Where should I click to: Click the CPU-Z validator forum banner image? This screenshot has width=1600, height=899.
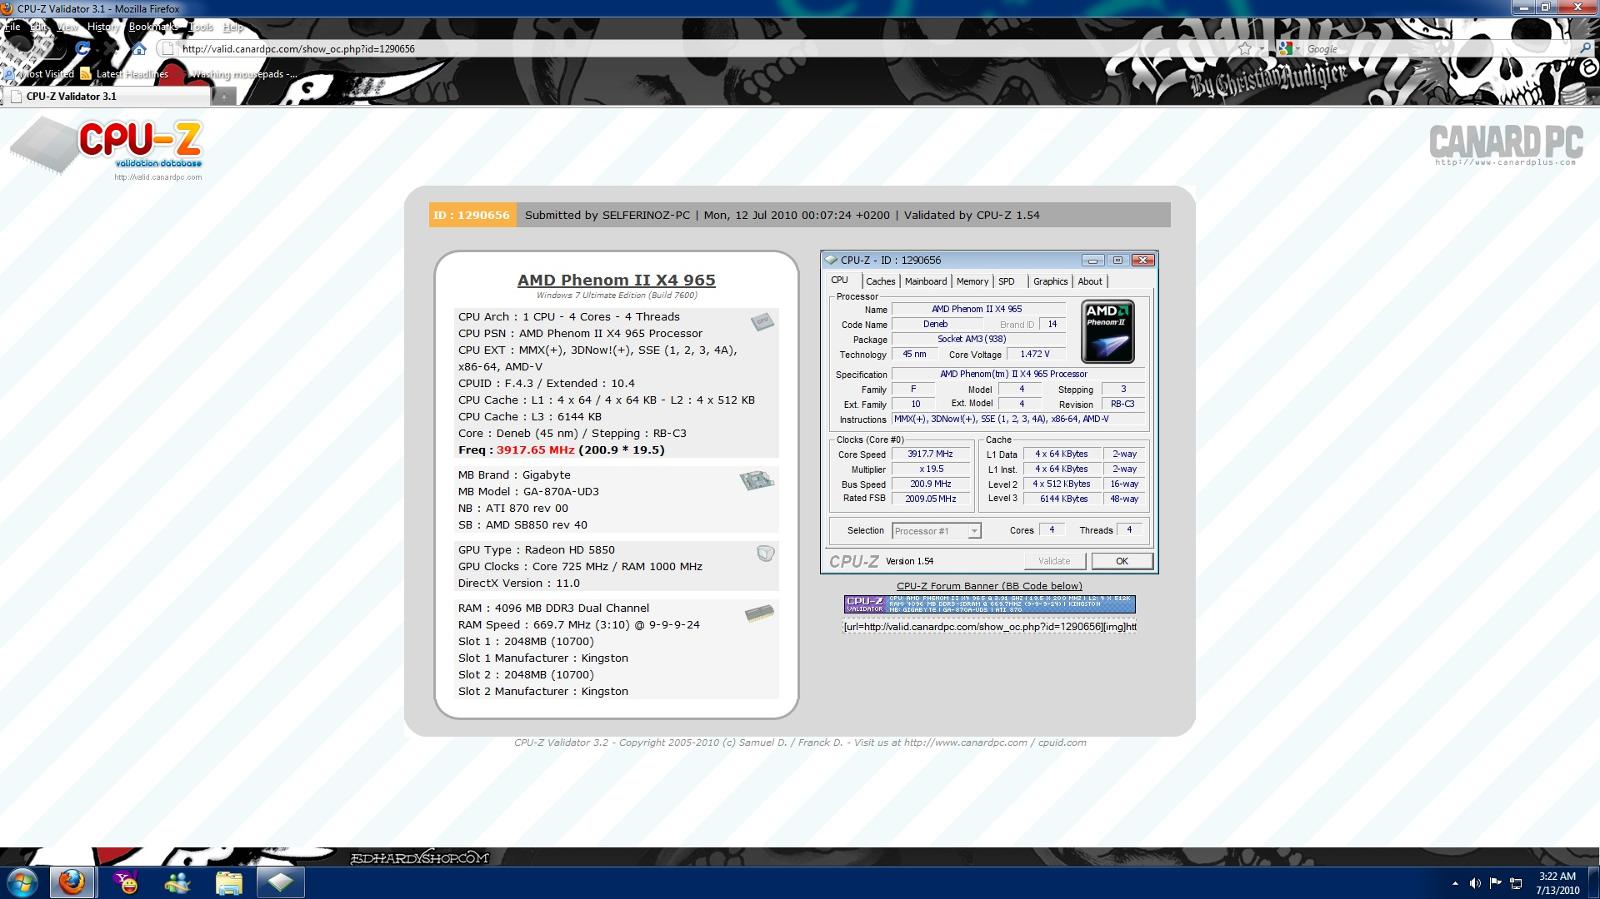[989, 604]
